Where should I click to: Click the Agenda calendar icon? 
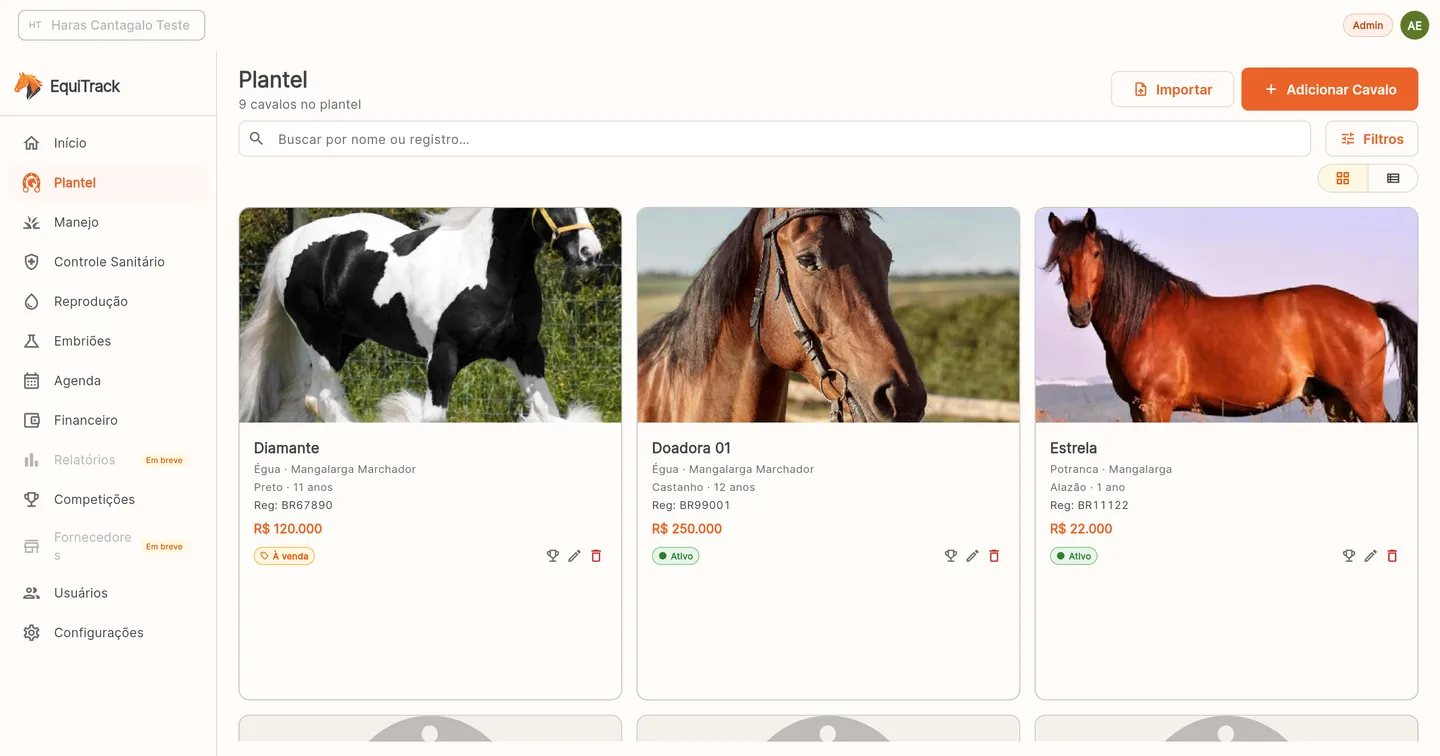tap(32, 381)
